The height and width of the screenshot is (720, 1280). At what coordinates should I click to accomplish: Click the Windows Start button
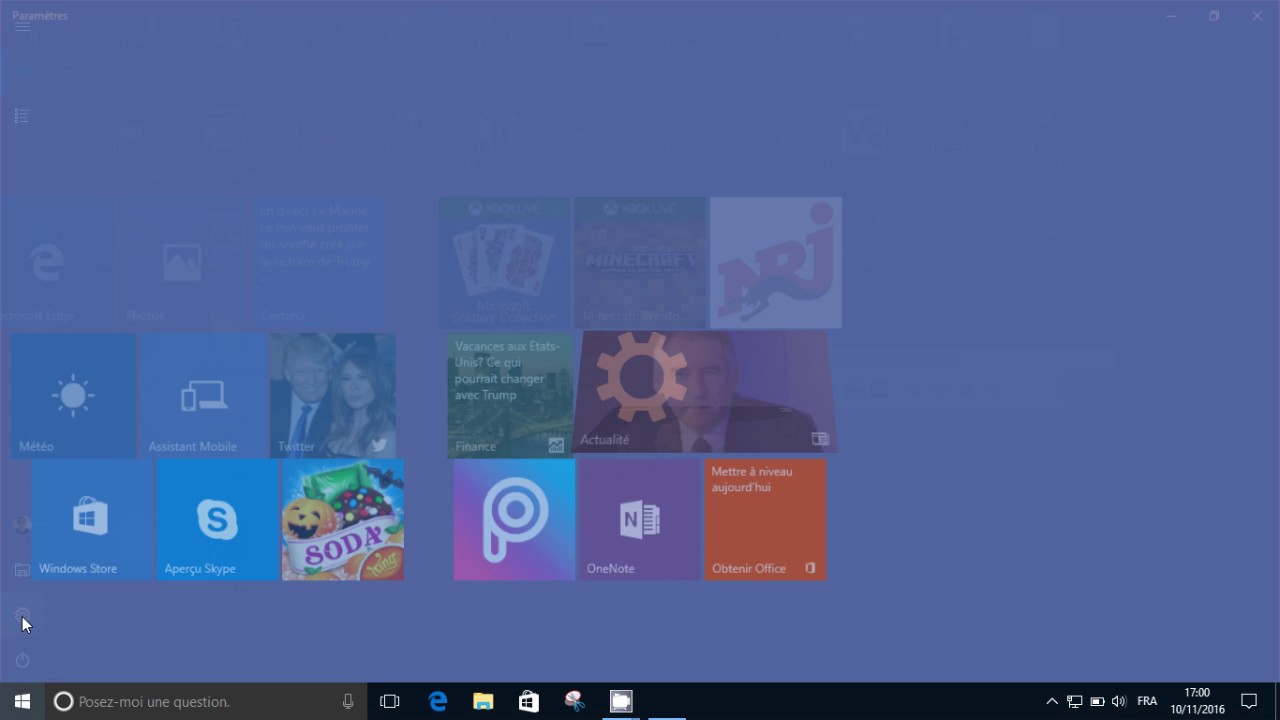pos(22,701)
